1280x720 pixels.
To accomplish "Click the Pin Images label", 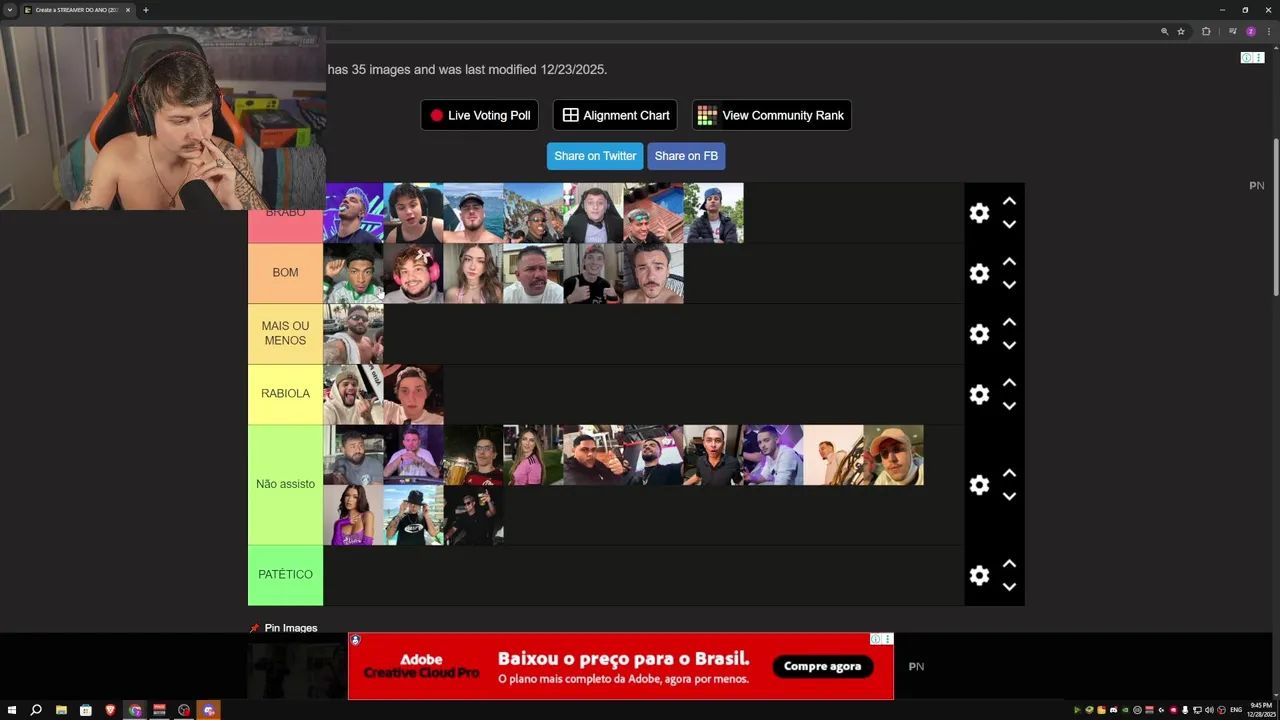I will point(290,628).
